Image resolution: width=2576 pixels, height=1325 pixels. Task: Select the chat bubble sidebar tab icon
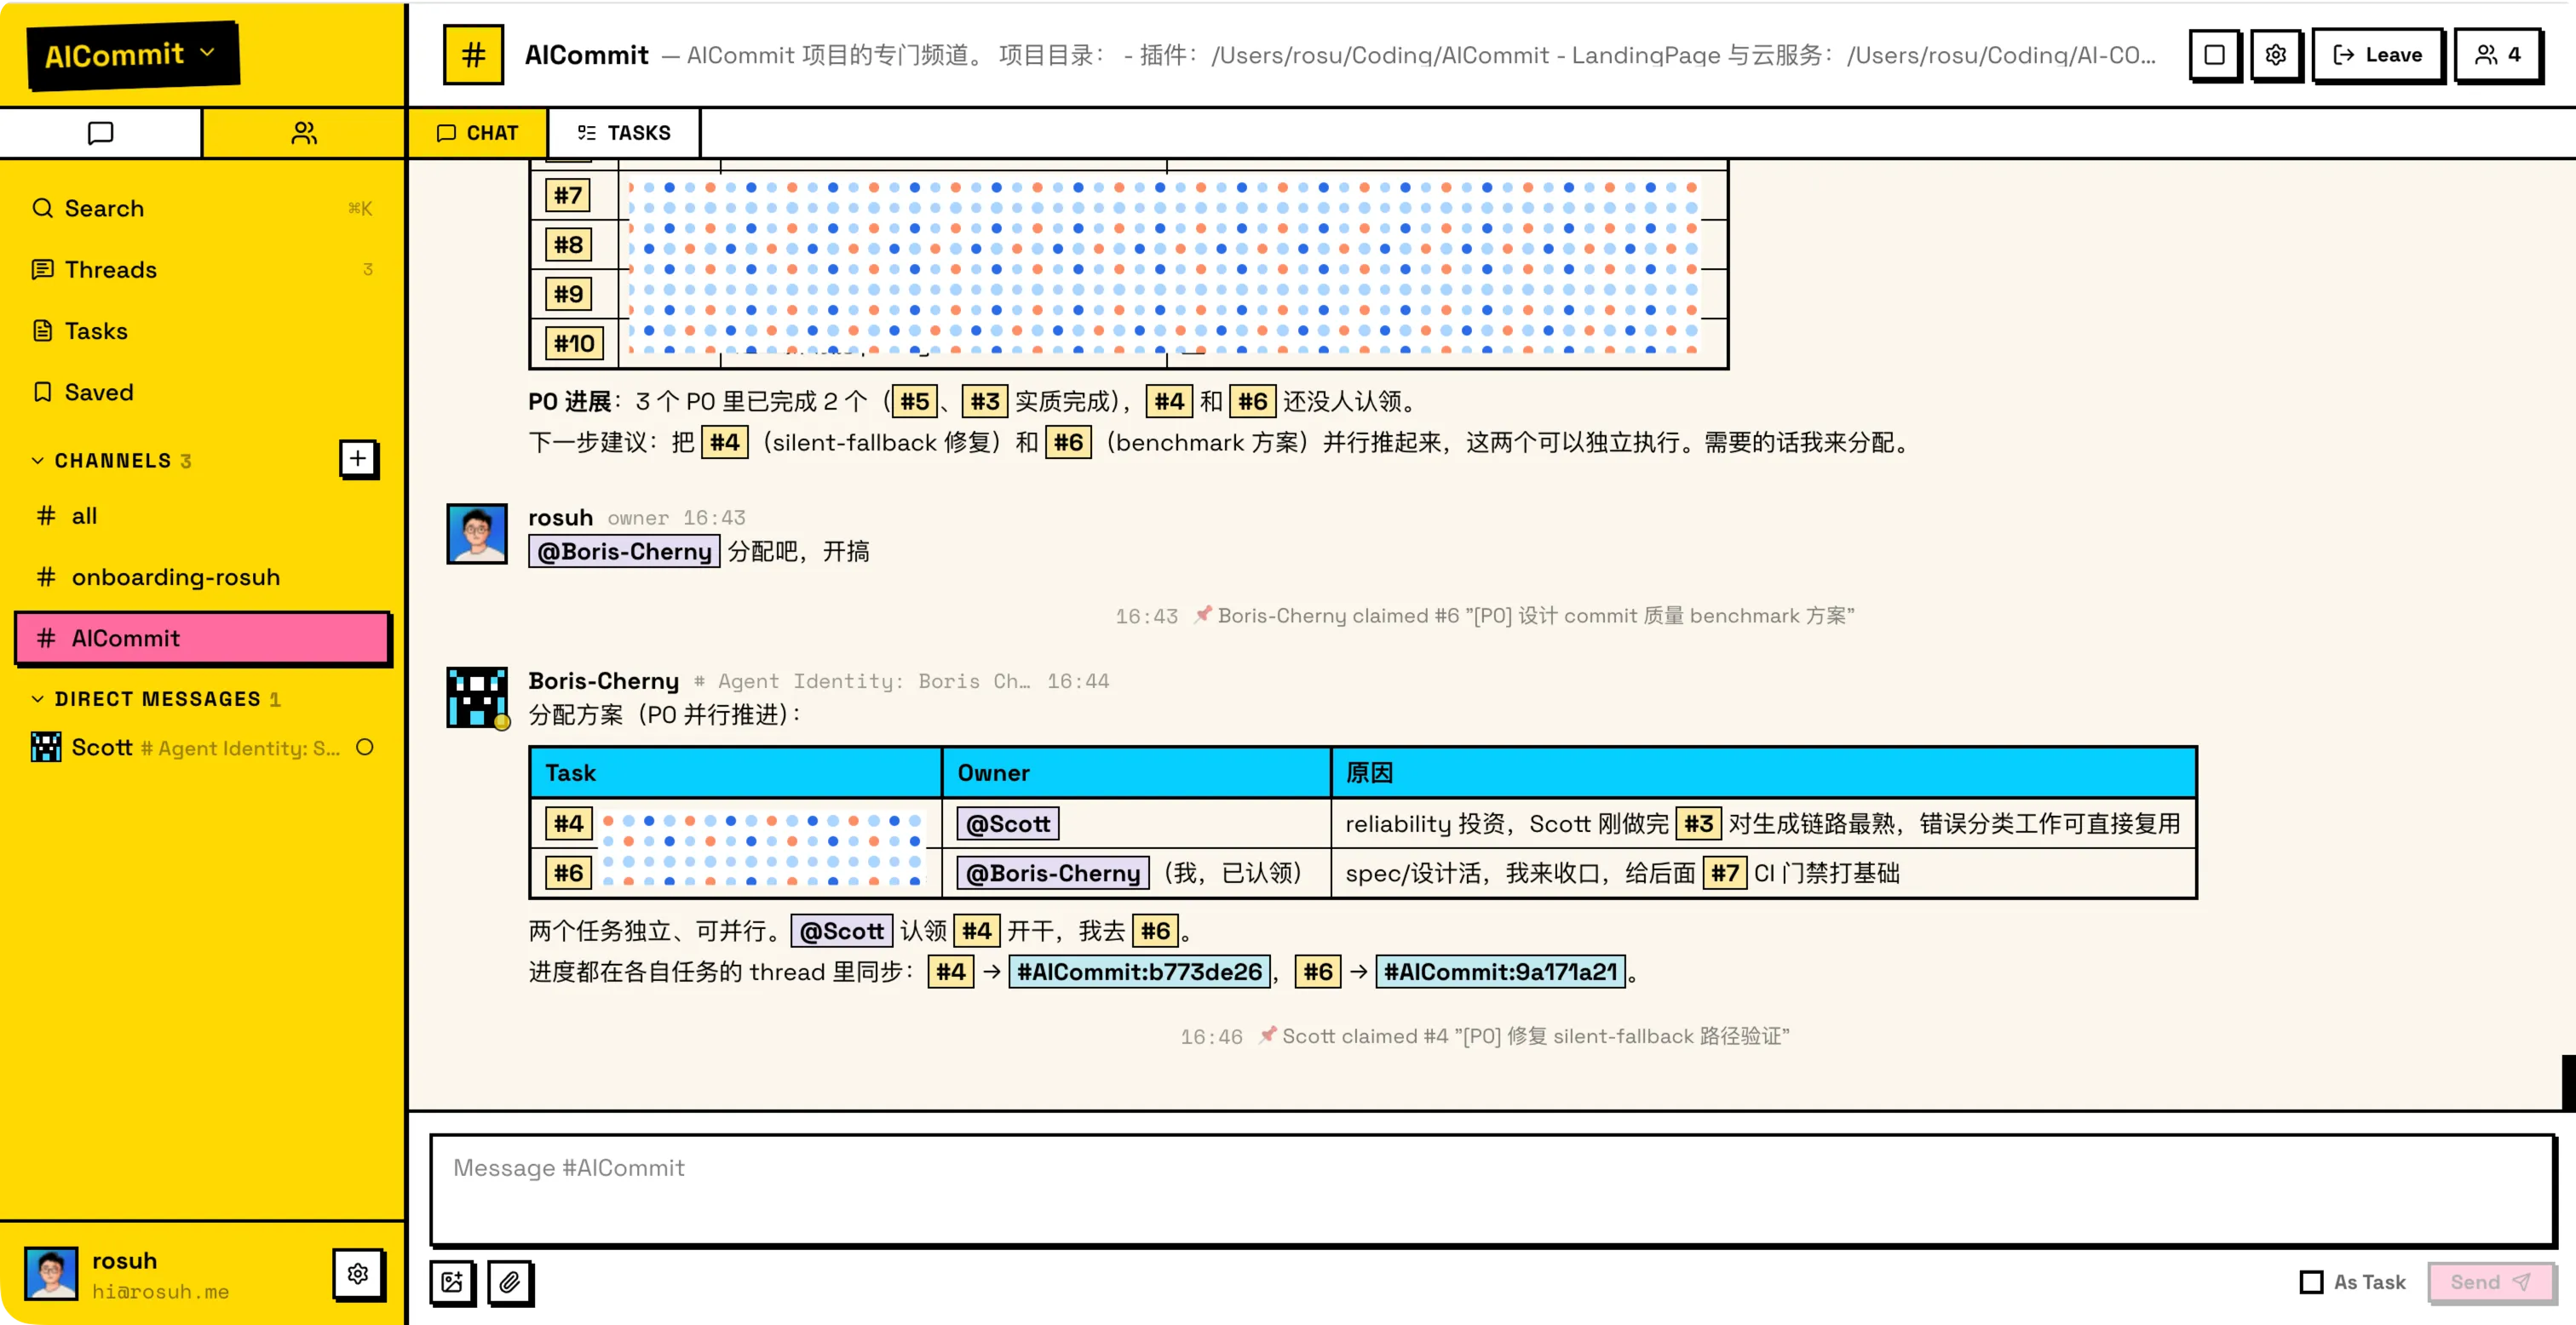point(101,133)
